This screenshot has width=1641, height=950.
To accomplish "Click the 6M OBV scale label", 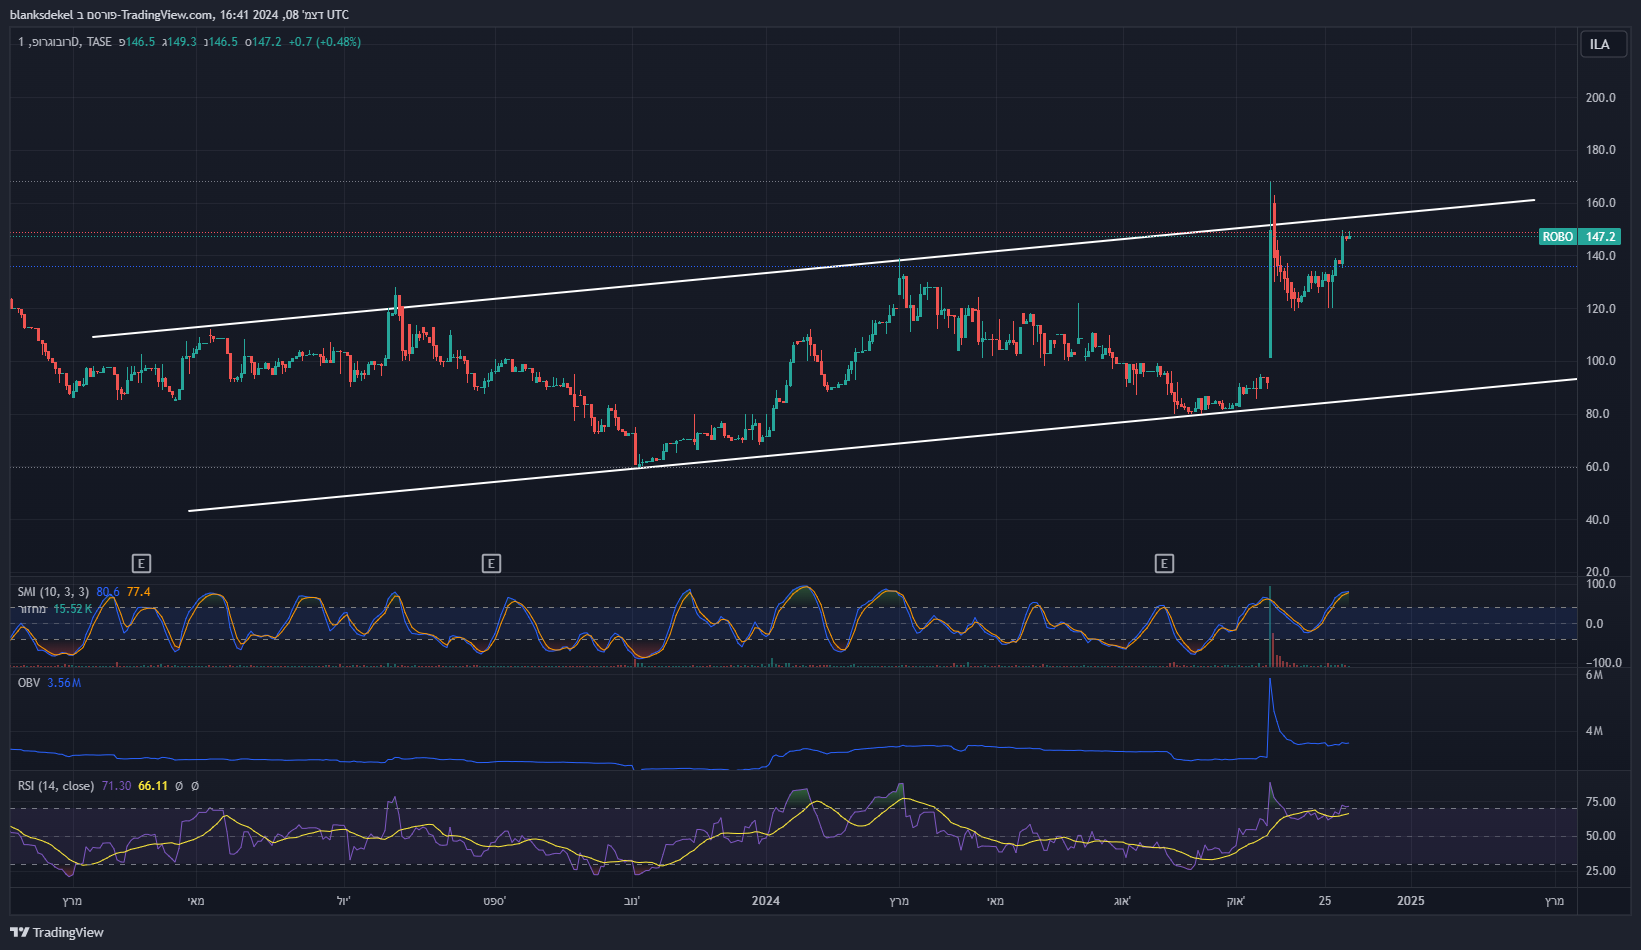I will pos(1594,675).
